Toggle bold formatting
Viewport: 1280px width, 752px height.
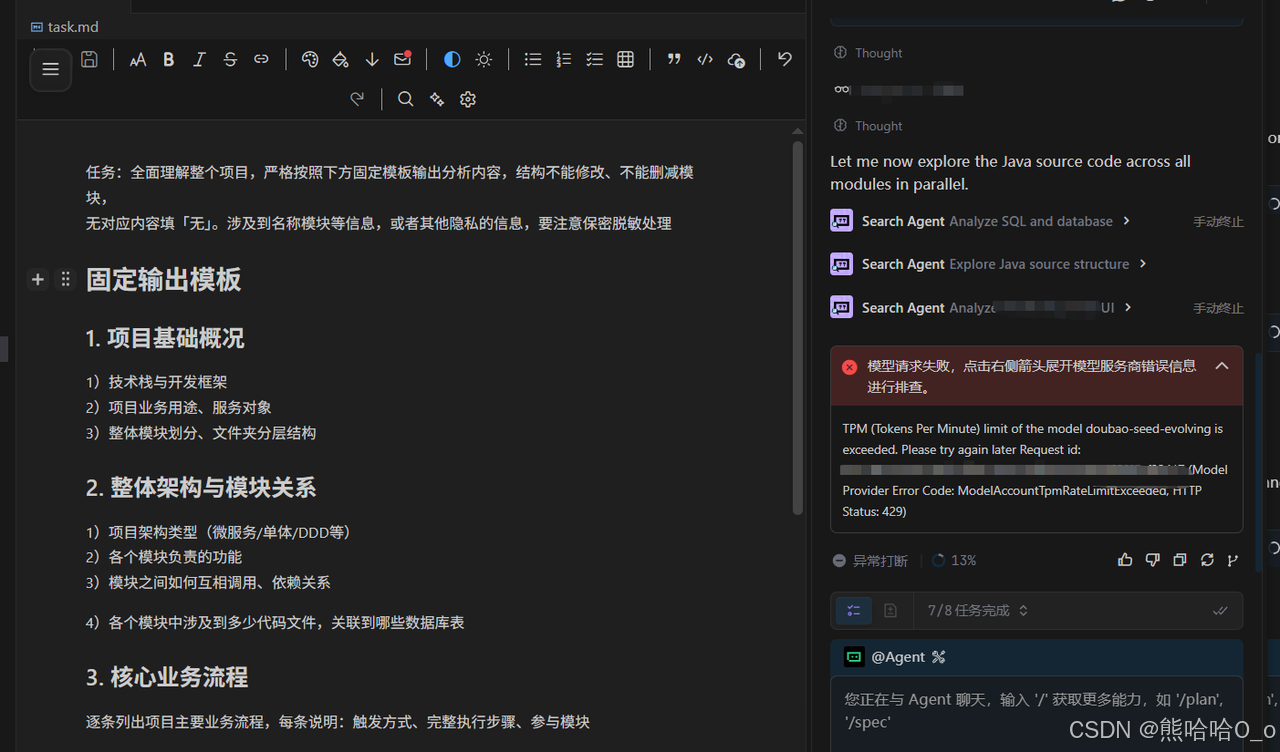[x=169, y=60]
